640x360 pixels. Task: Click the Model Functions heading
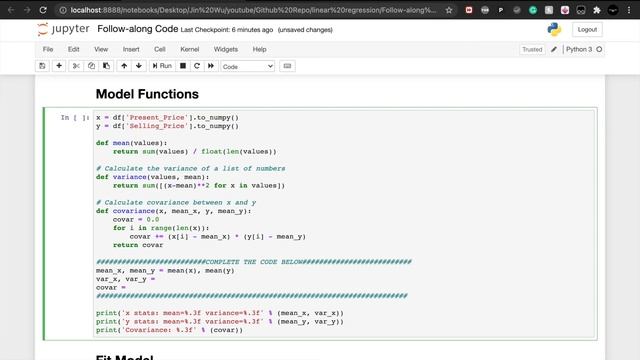click(x=147, y=94)
